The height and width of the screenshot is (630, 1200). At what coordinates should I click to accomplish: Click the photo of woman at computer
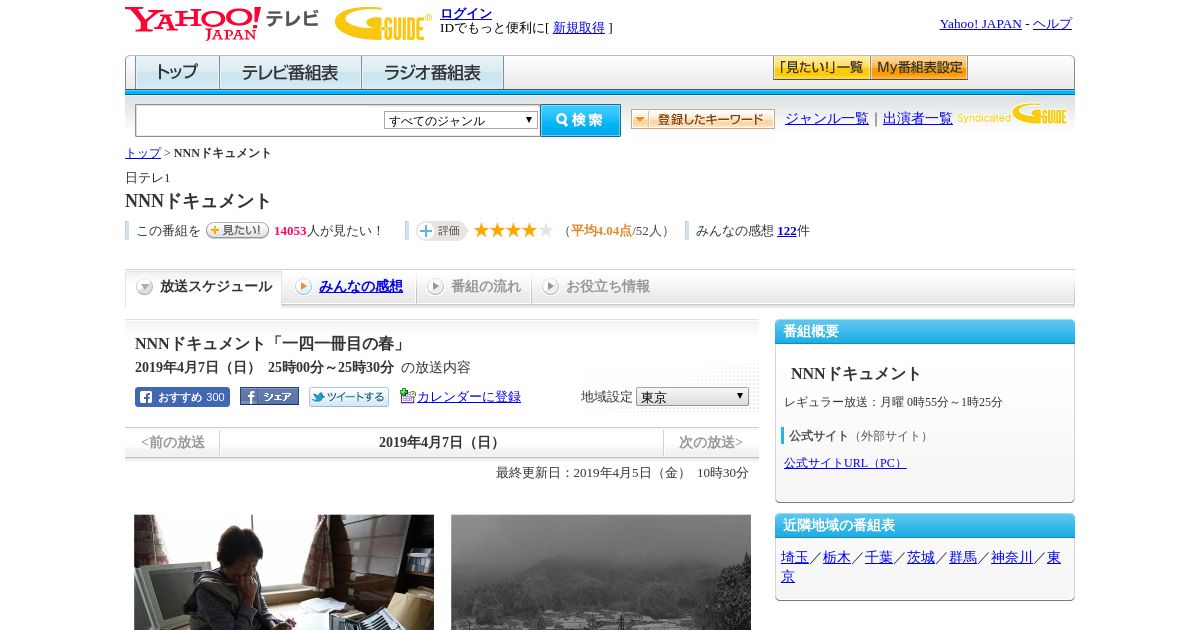pyautogui.click(x=284, y=572)
